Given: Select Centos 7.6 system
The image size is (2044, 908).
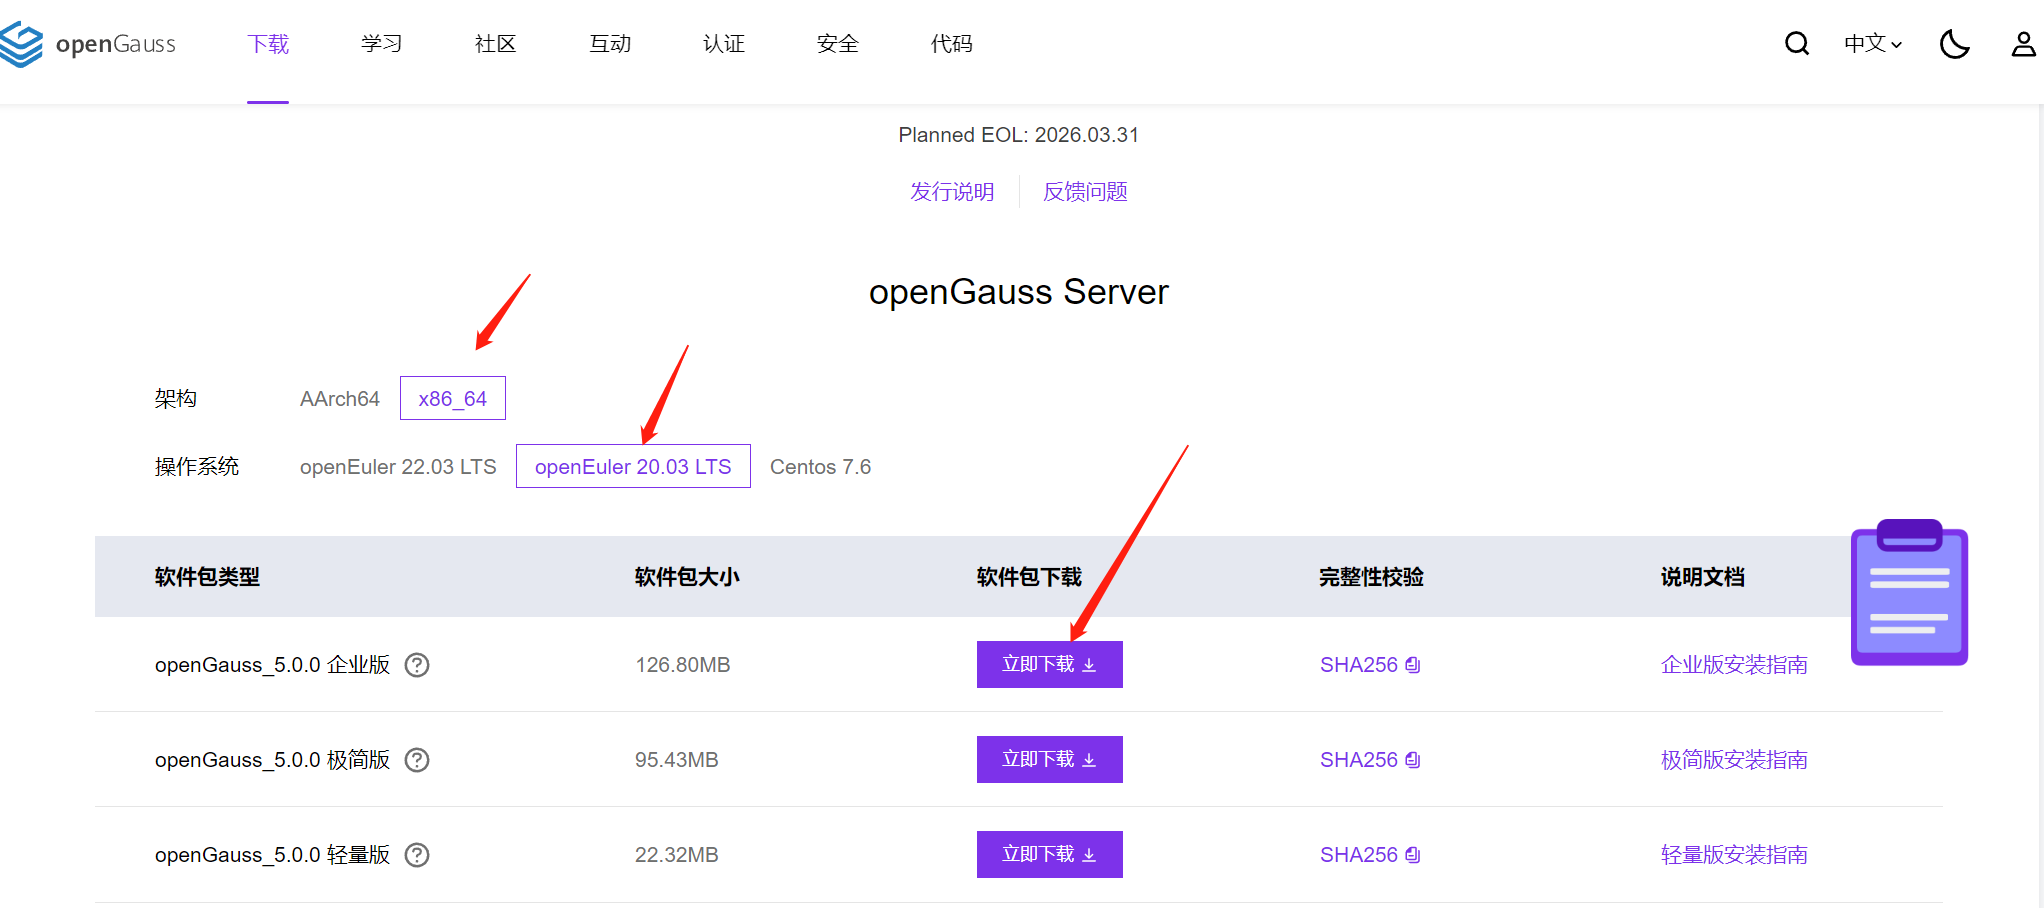Looking at the screenshot, I should [820, 467].
